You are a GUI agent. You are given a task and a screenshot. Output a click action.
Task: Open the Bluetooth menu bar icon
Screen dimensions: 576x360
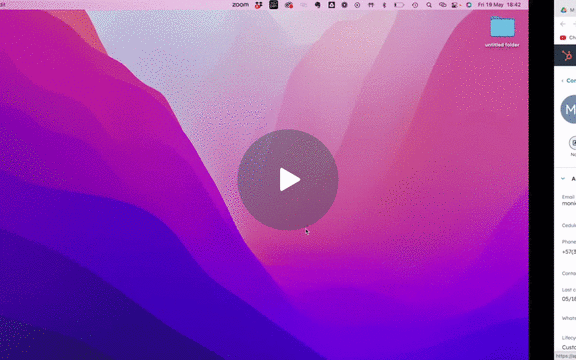tap(385, 5)
